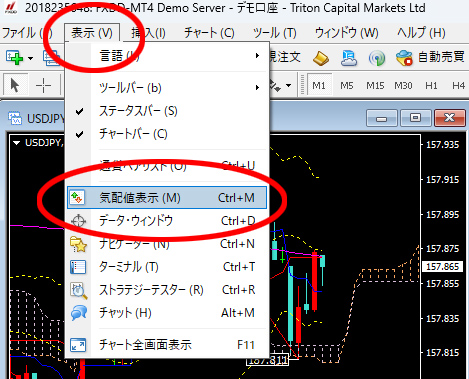This screenshot has height=379, width=469.
Task: Click the ナビゲーター folder-star icon
Action: [78, 244]
